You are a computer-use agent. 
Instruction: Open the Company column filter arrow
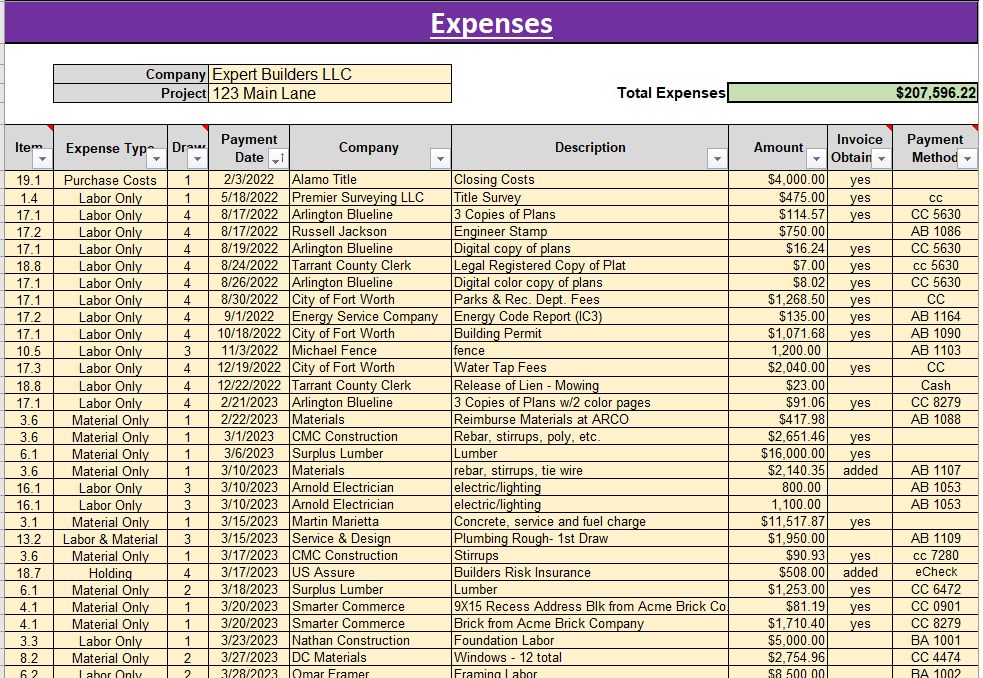point(439,159)
